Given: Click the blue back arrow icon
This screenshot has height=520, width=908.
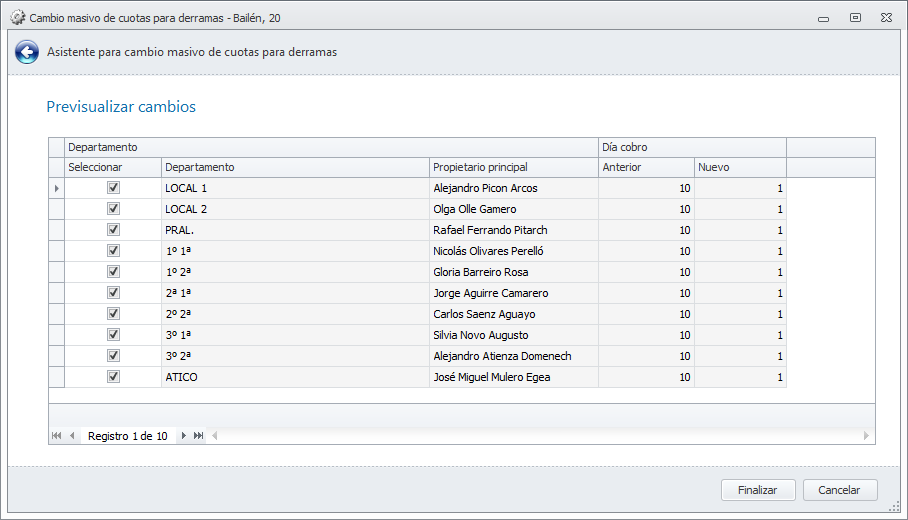Looking at the screenshot, I should point(27,53).
